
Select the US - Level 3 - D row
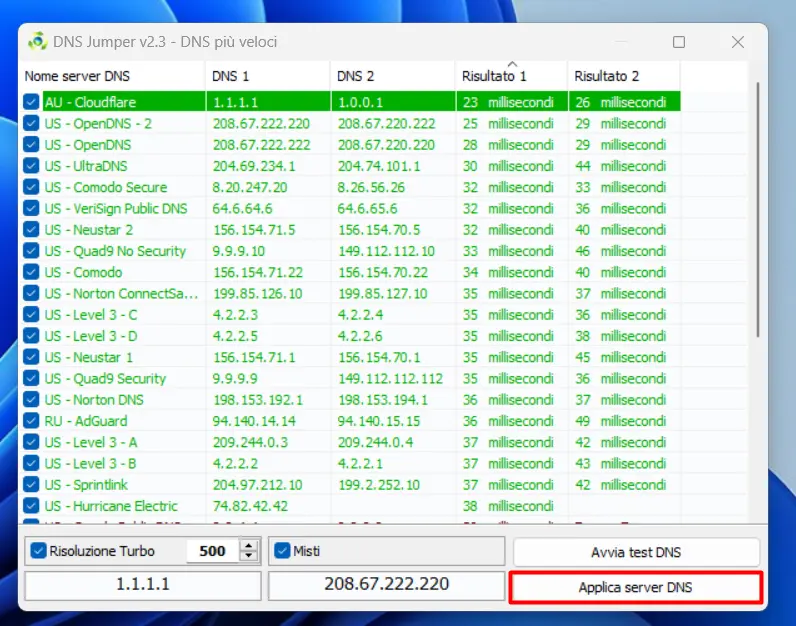pyautogui.click(x=351, y=336)
